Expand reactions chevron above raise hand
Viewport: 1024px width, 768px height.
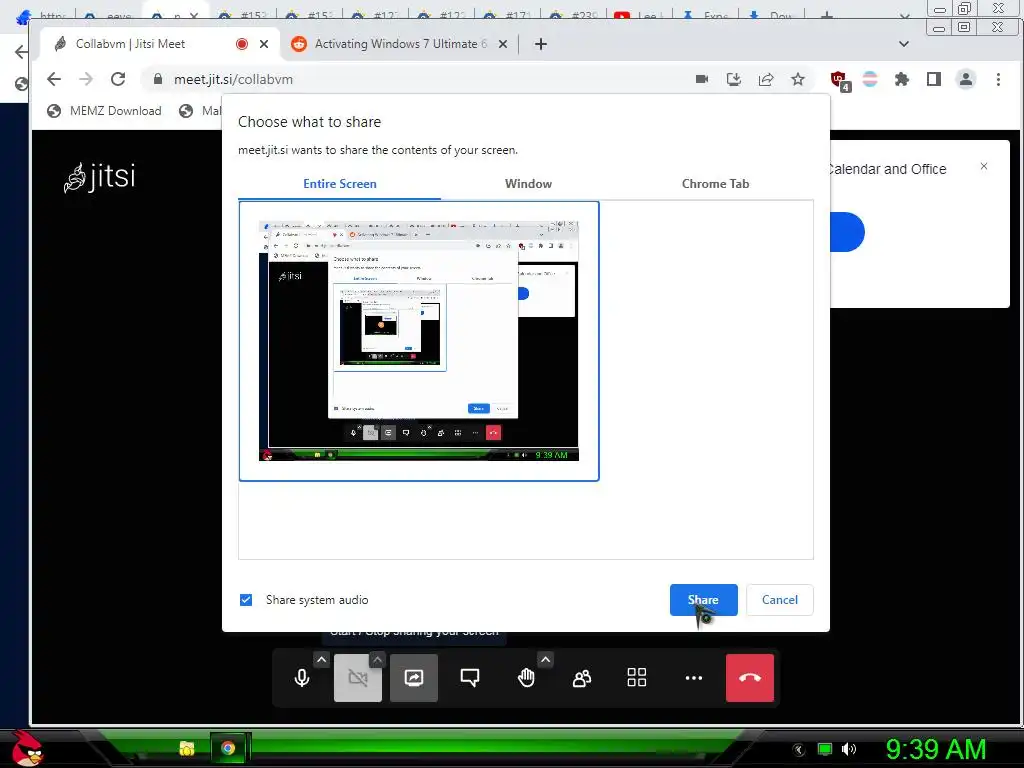[545, 660]
